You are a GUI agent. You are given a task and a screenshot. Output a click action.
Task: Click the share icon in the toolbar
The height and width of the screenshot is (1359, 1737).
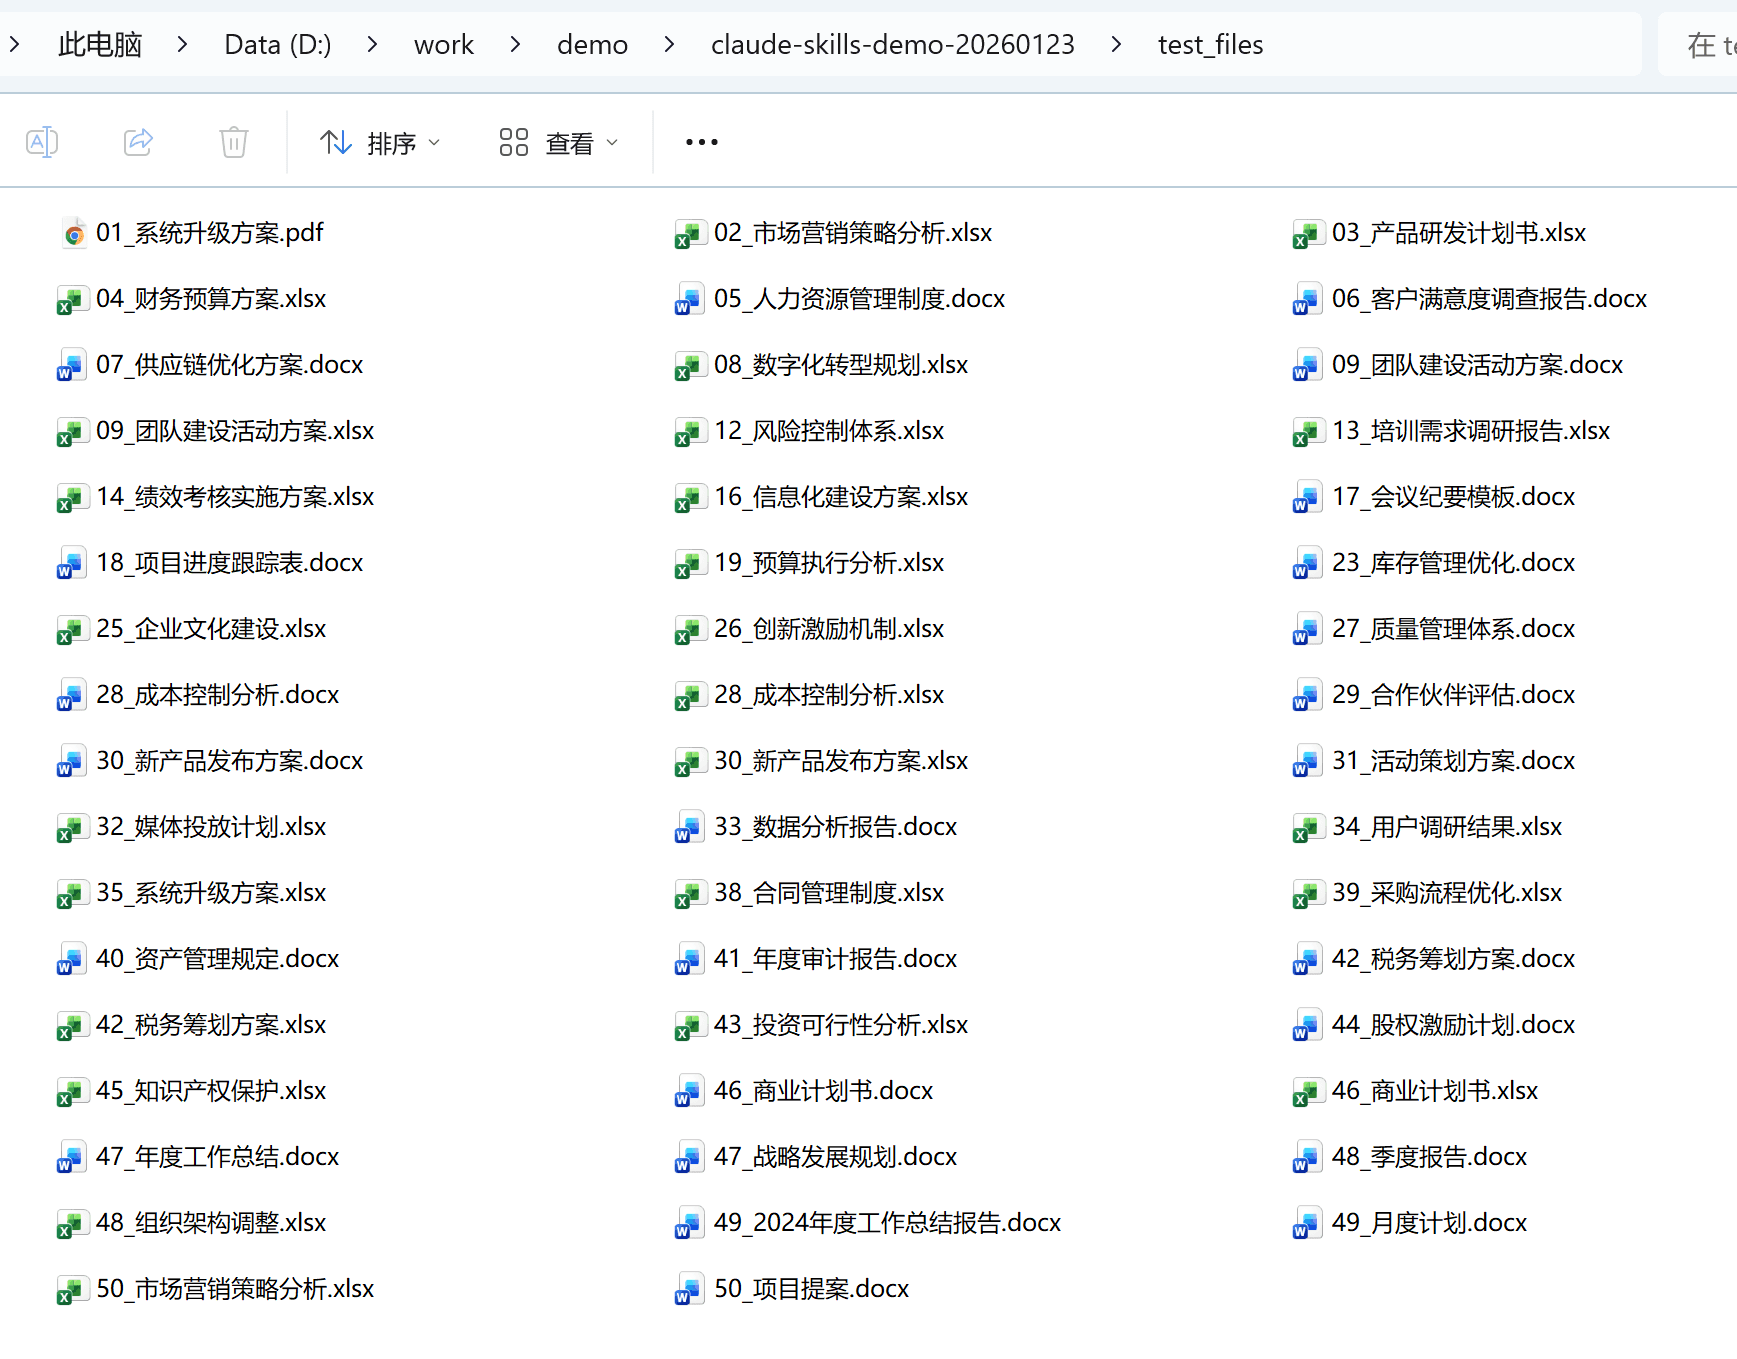tap(138, 142)
